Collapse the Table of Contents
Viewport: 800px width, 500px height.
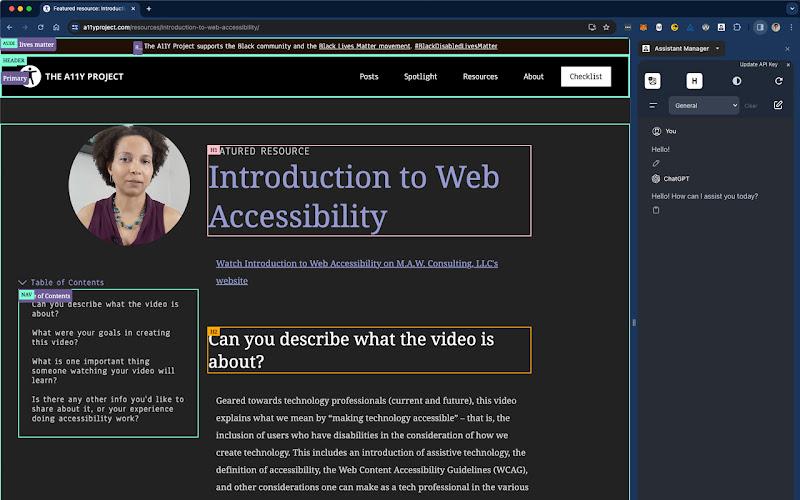pos(61,282)
